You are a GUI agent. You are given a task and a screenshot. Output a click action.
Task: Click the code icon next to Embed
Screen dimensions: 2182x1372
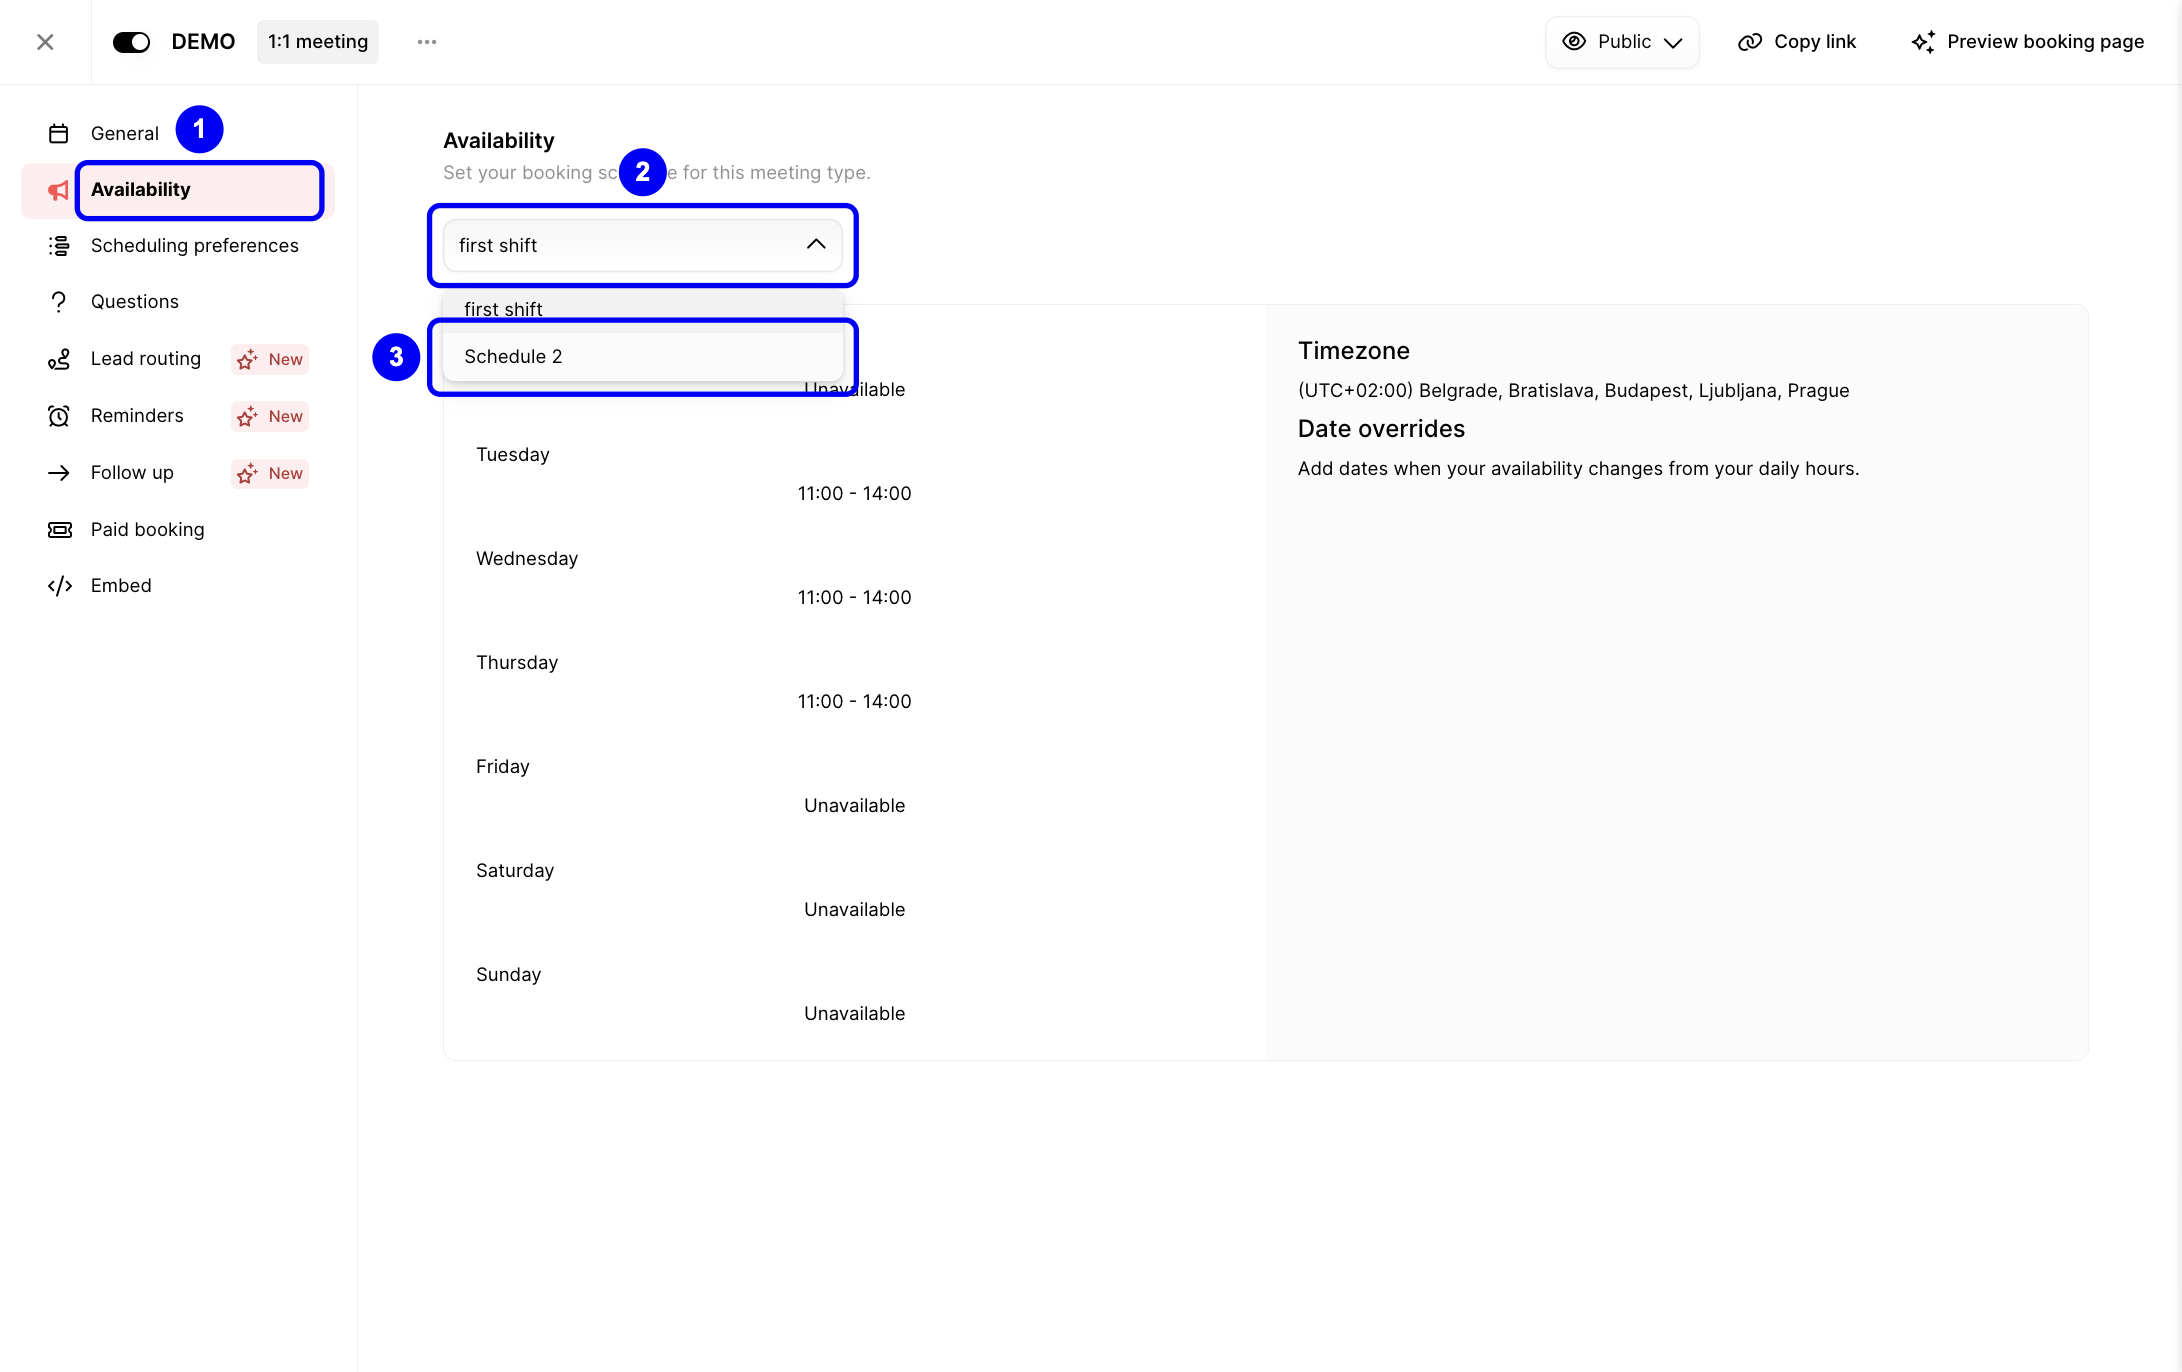point(59,585)
